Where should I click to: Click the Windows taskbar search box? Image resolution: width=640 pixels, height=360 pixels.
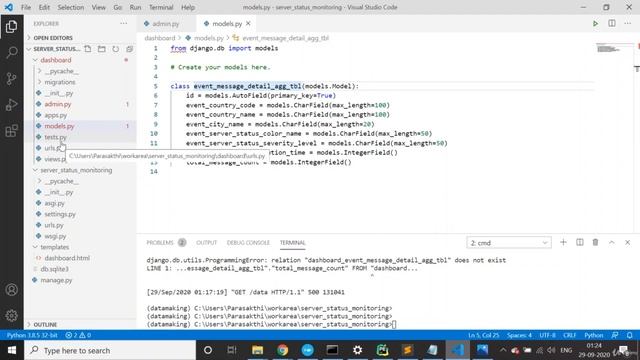110,350
